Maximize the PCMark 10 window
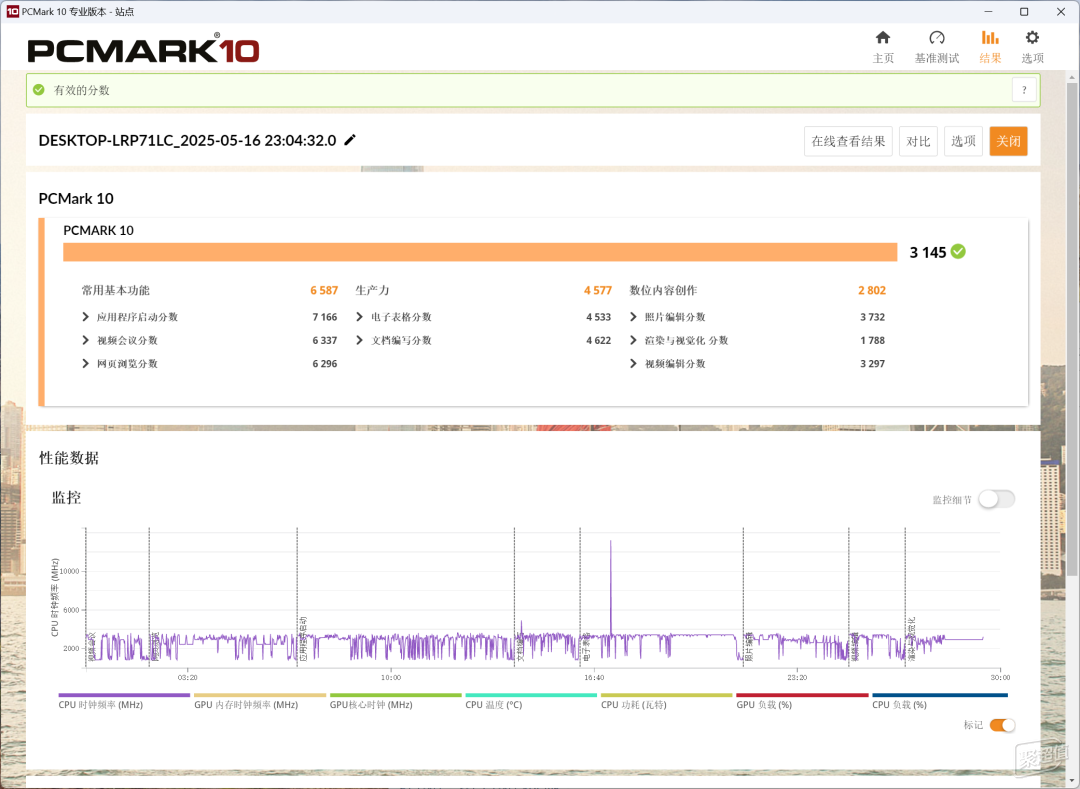Image resolution: width=1080 pixels, height=789 pixels. (1024, 12)
